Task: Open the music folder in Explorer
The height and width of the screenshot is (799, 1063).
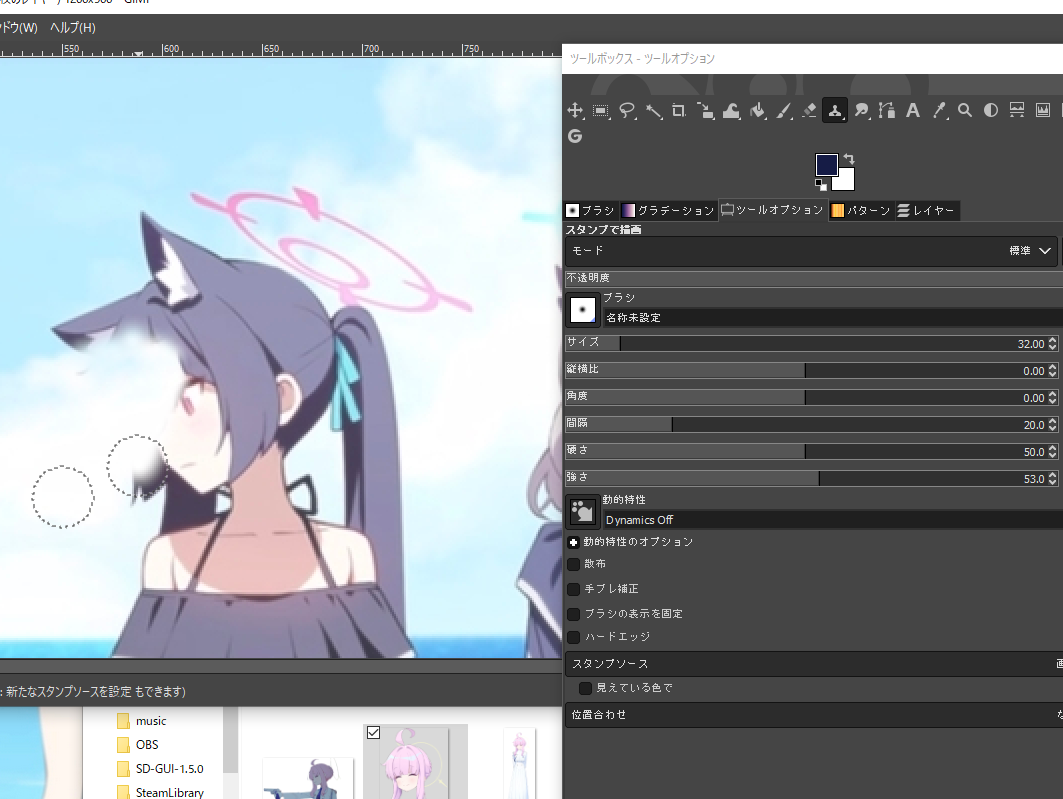Action: tap(142, 721)
